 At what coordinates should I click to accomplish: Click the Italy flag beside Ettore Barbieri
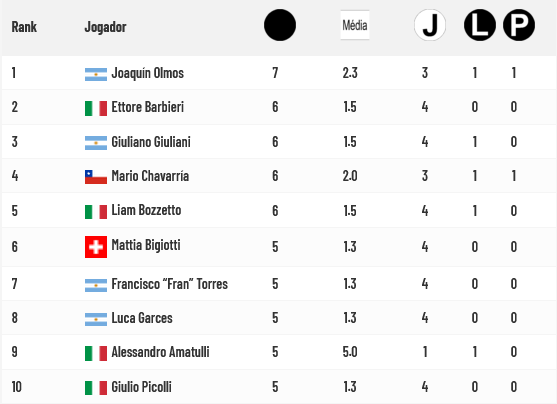coord(96,108)
